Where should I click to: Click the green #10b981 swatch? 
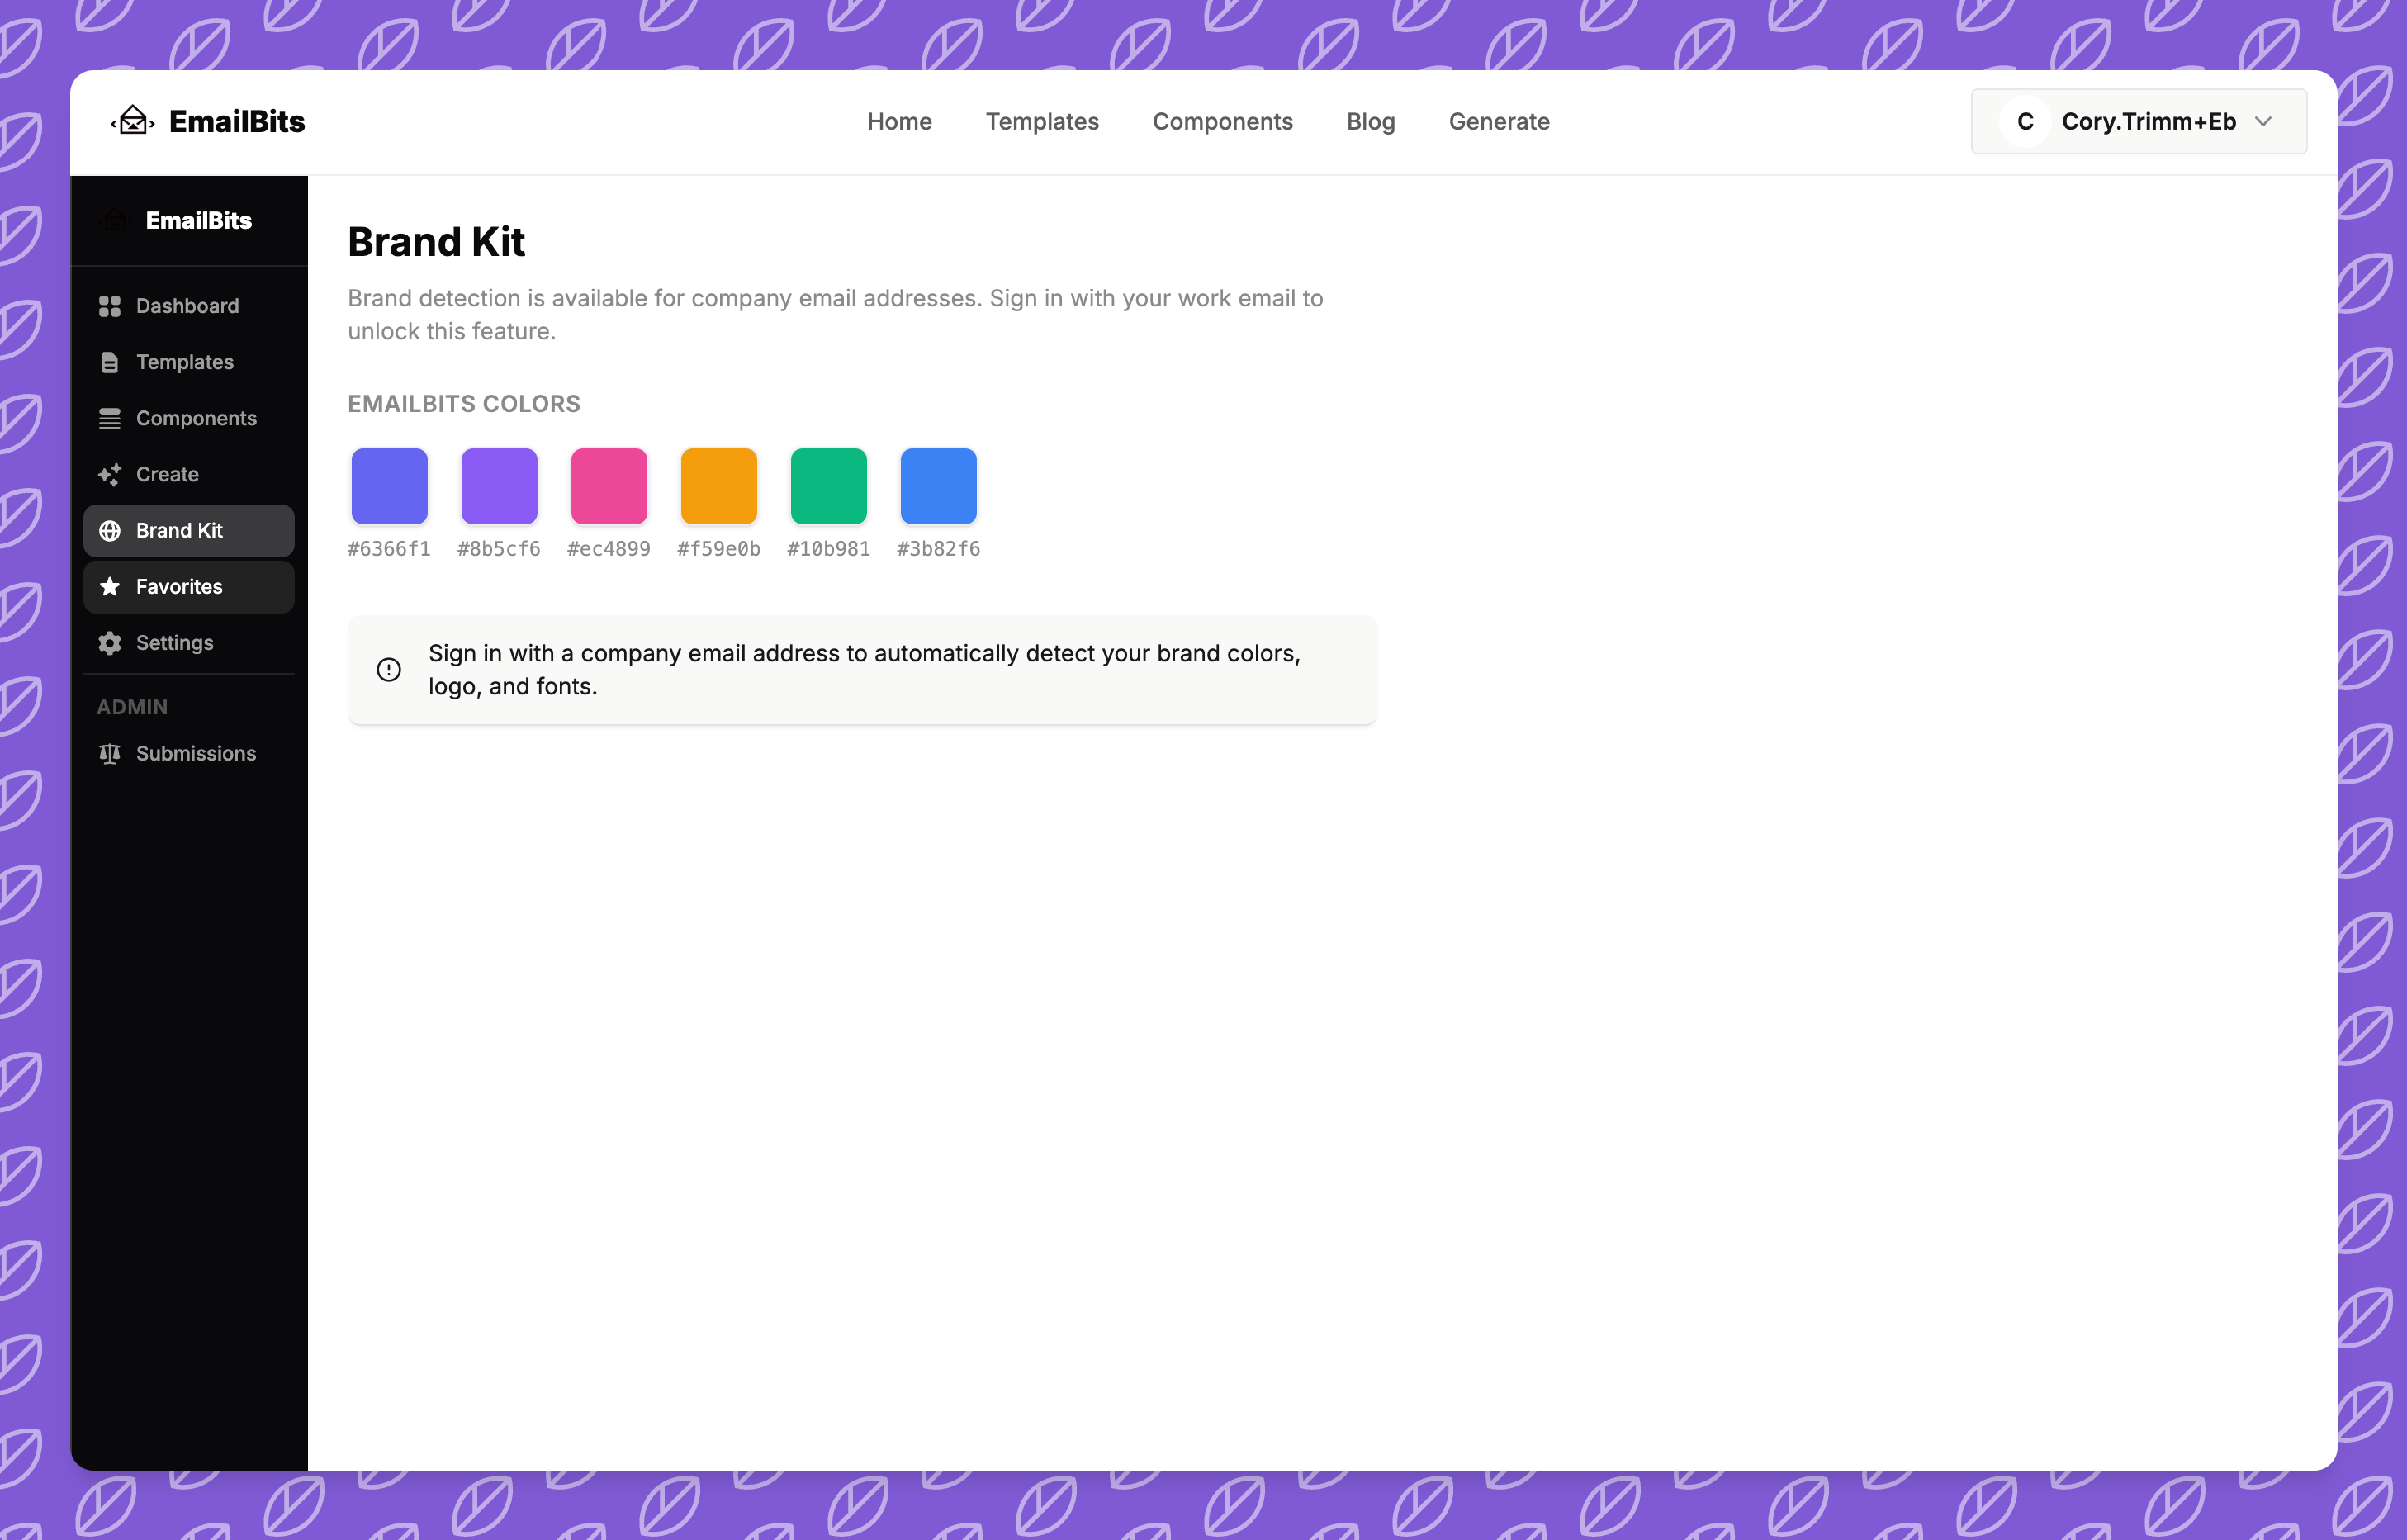(x=828, y=487)
